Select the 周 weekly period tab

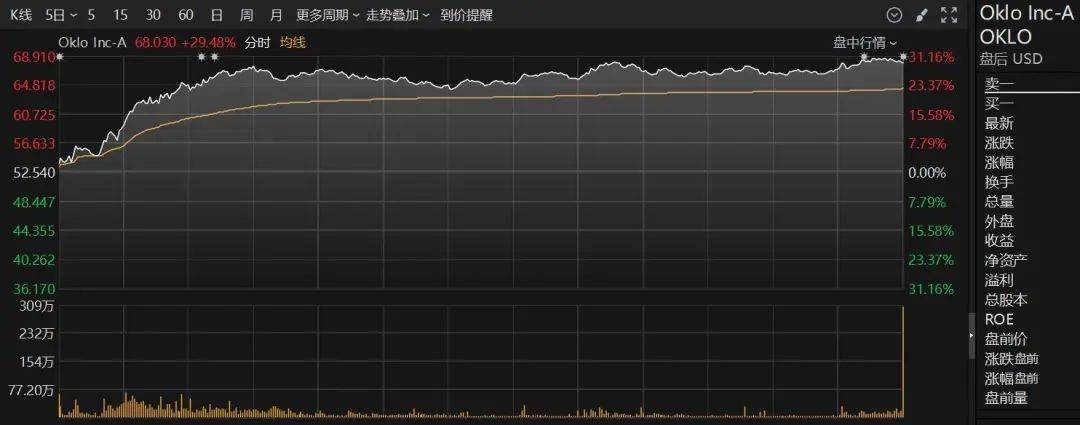click(x=247, y=15)
